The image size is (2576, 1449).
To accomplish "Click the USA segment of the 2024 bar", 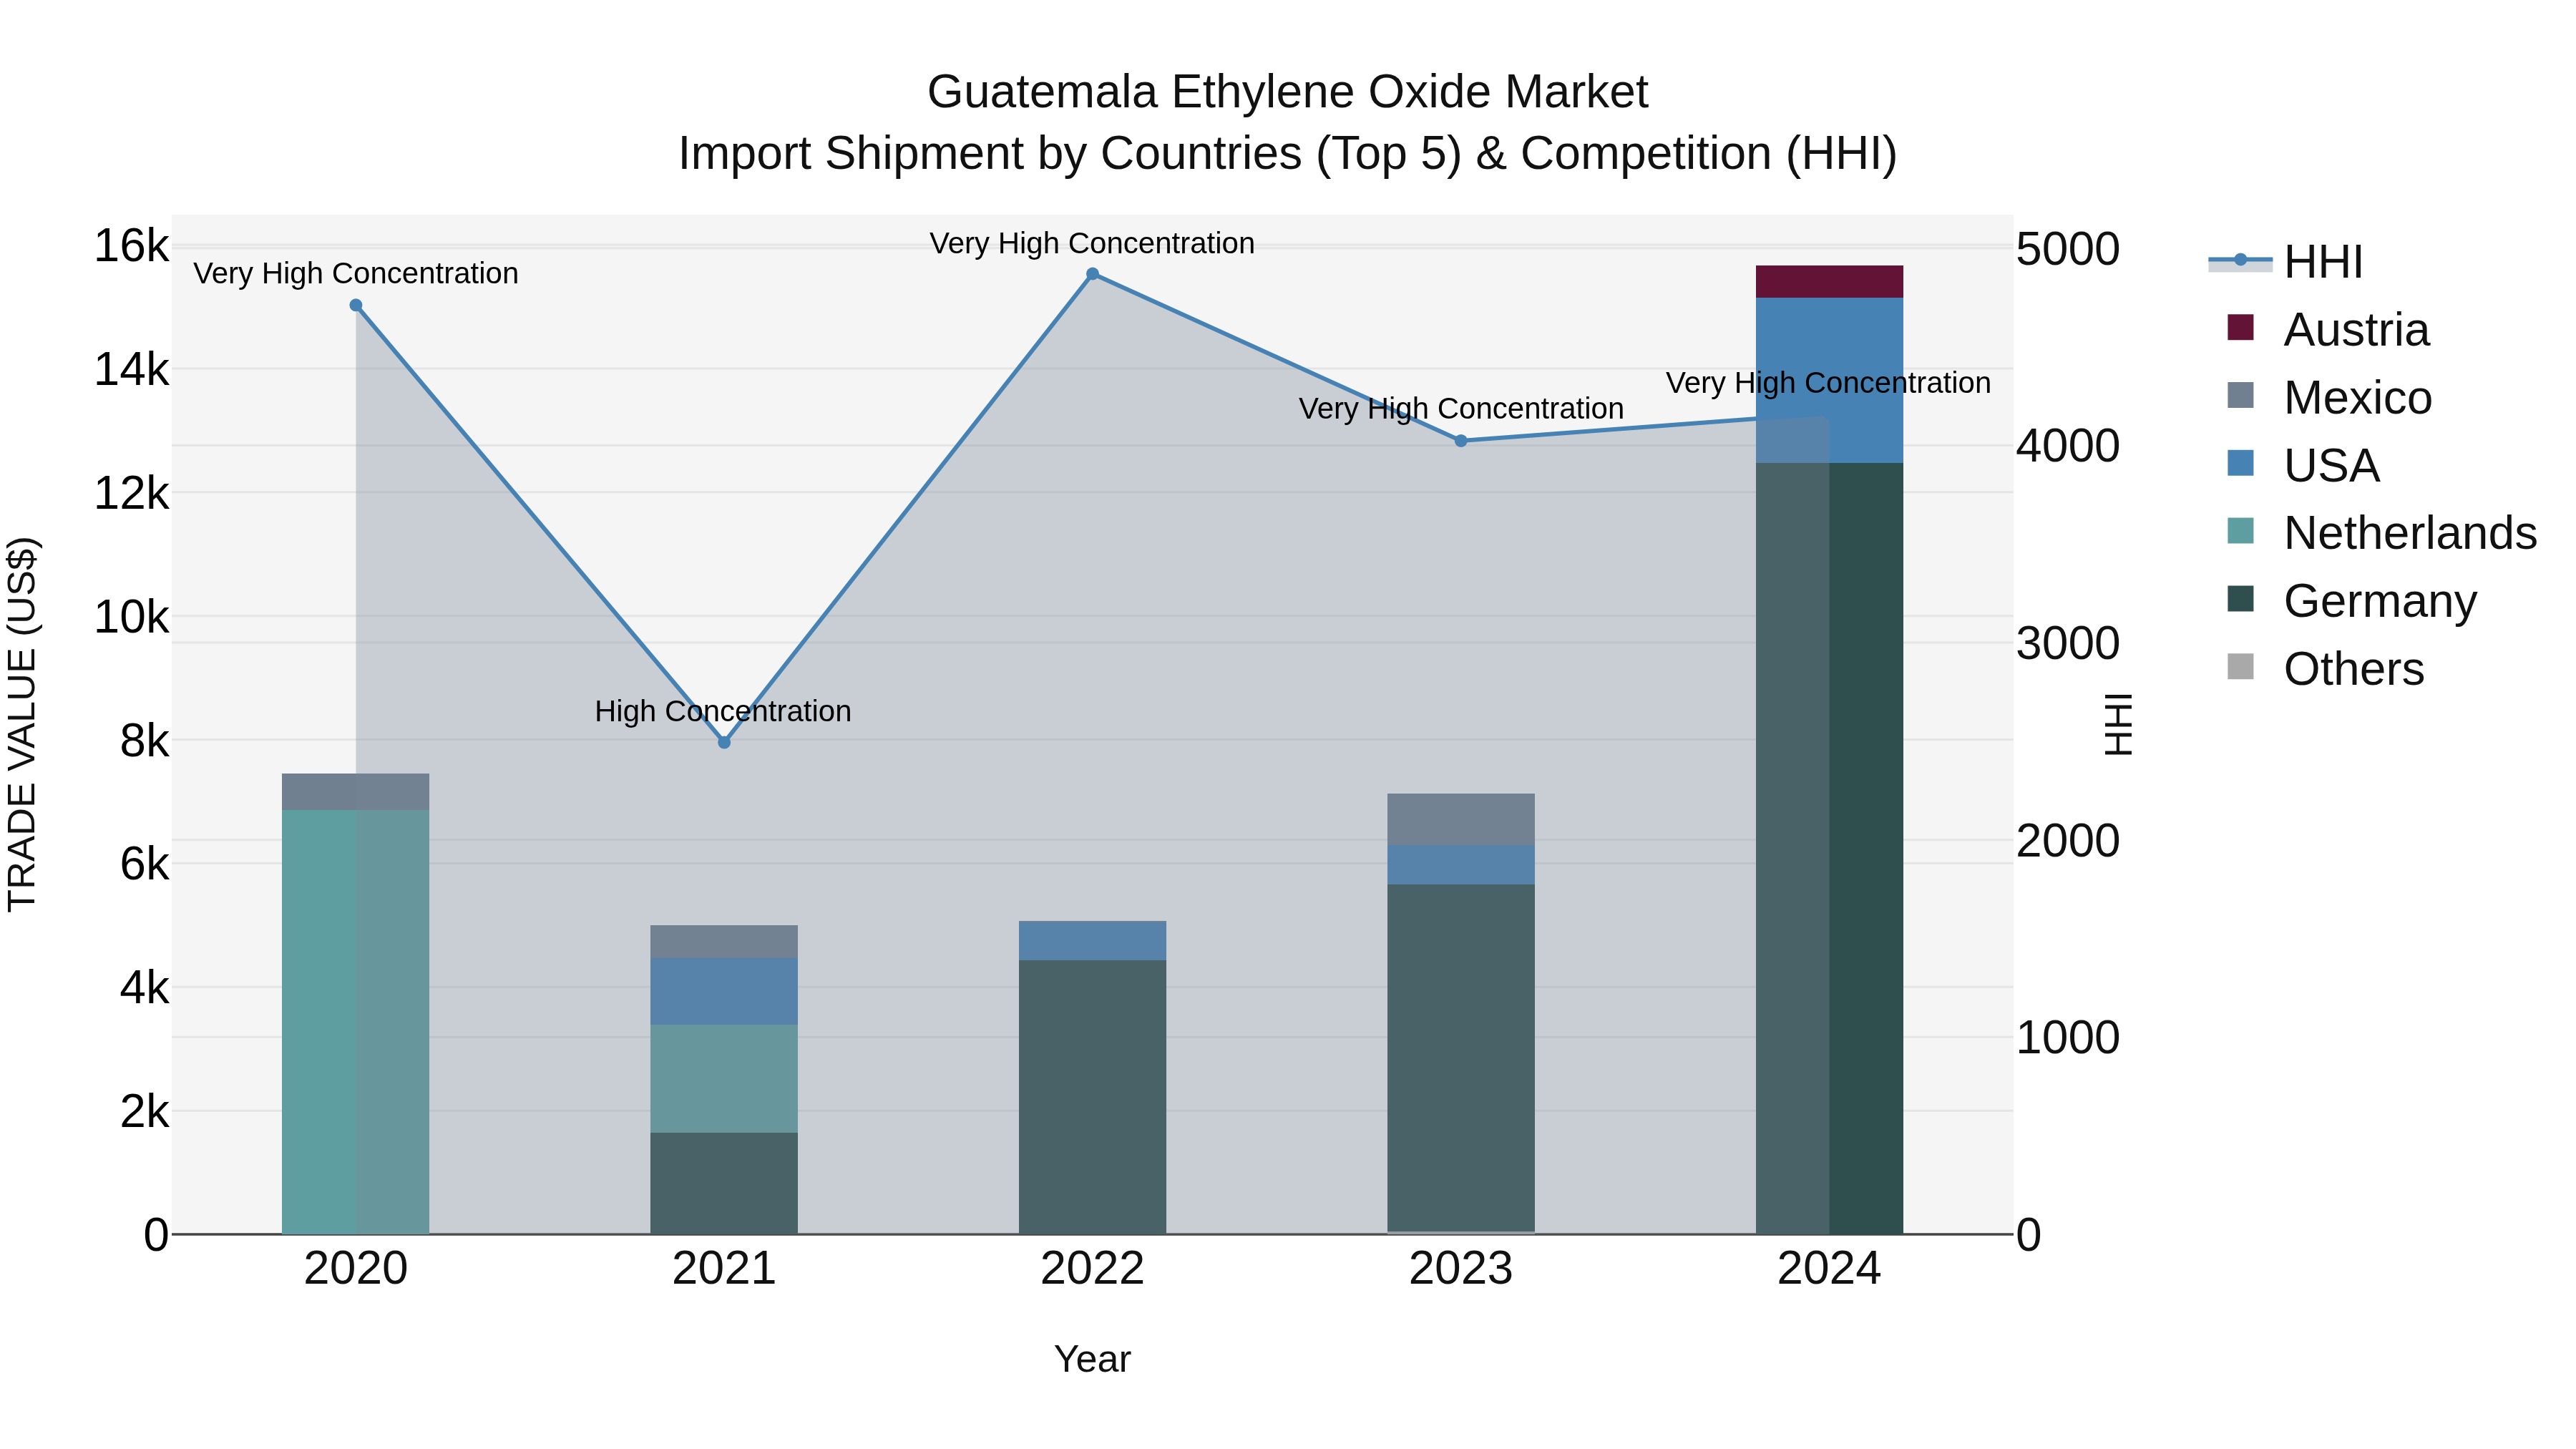I will (1829, 380).
